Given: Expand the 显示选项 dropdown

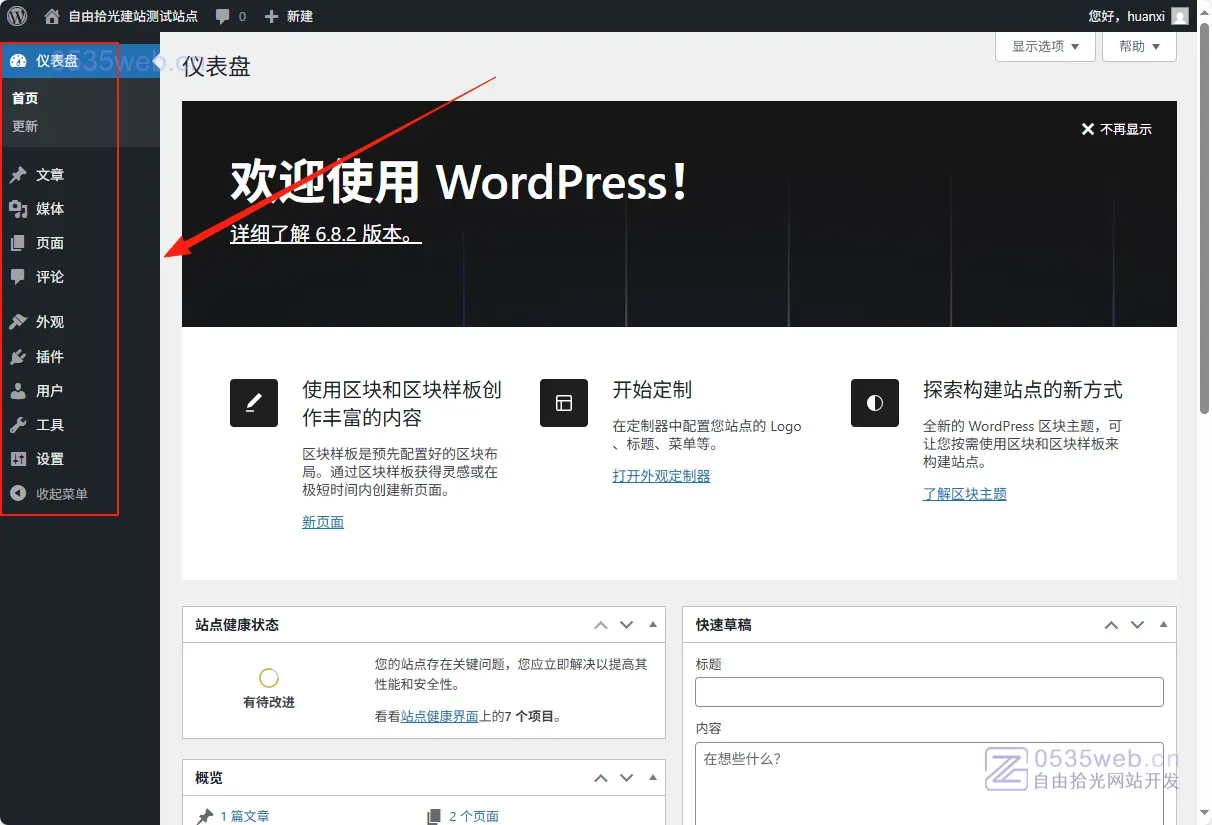Looking at the screenshot, I should [x=1045, y=46].
